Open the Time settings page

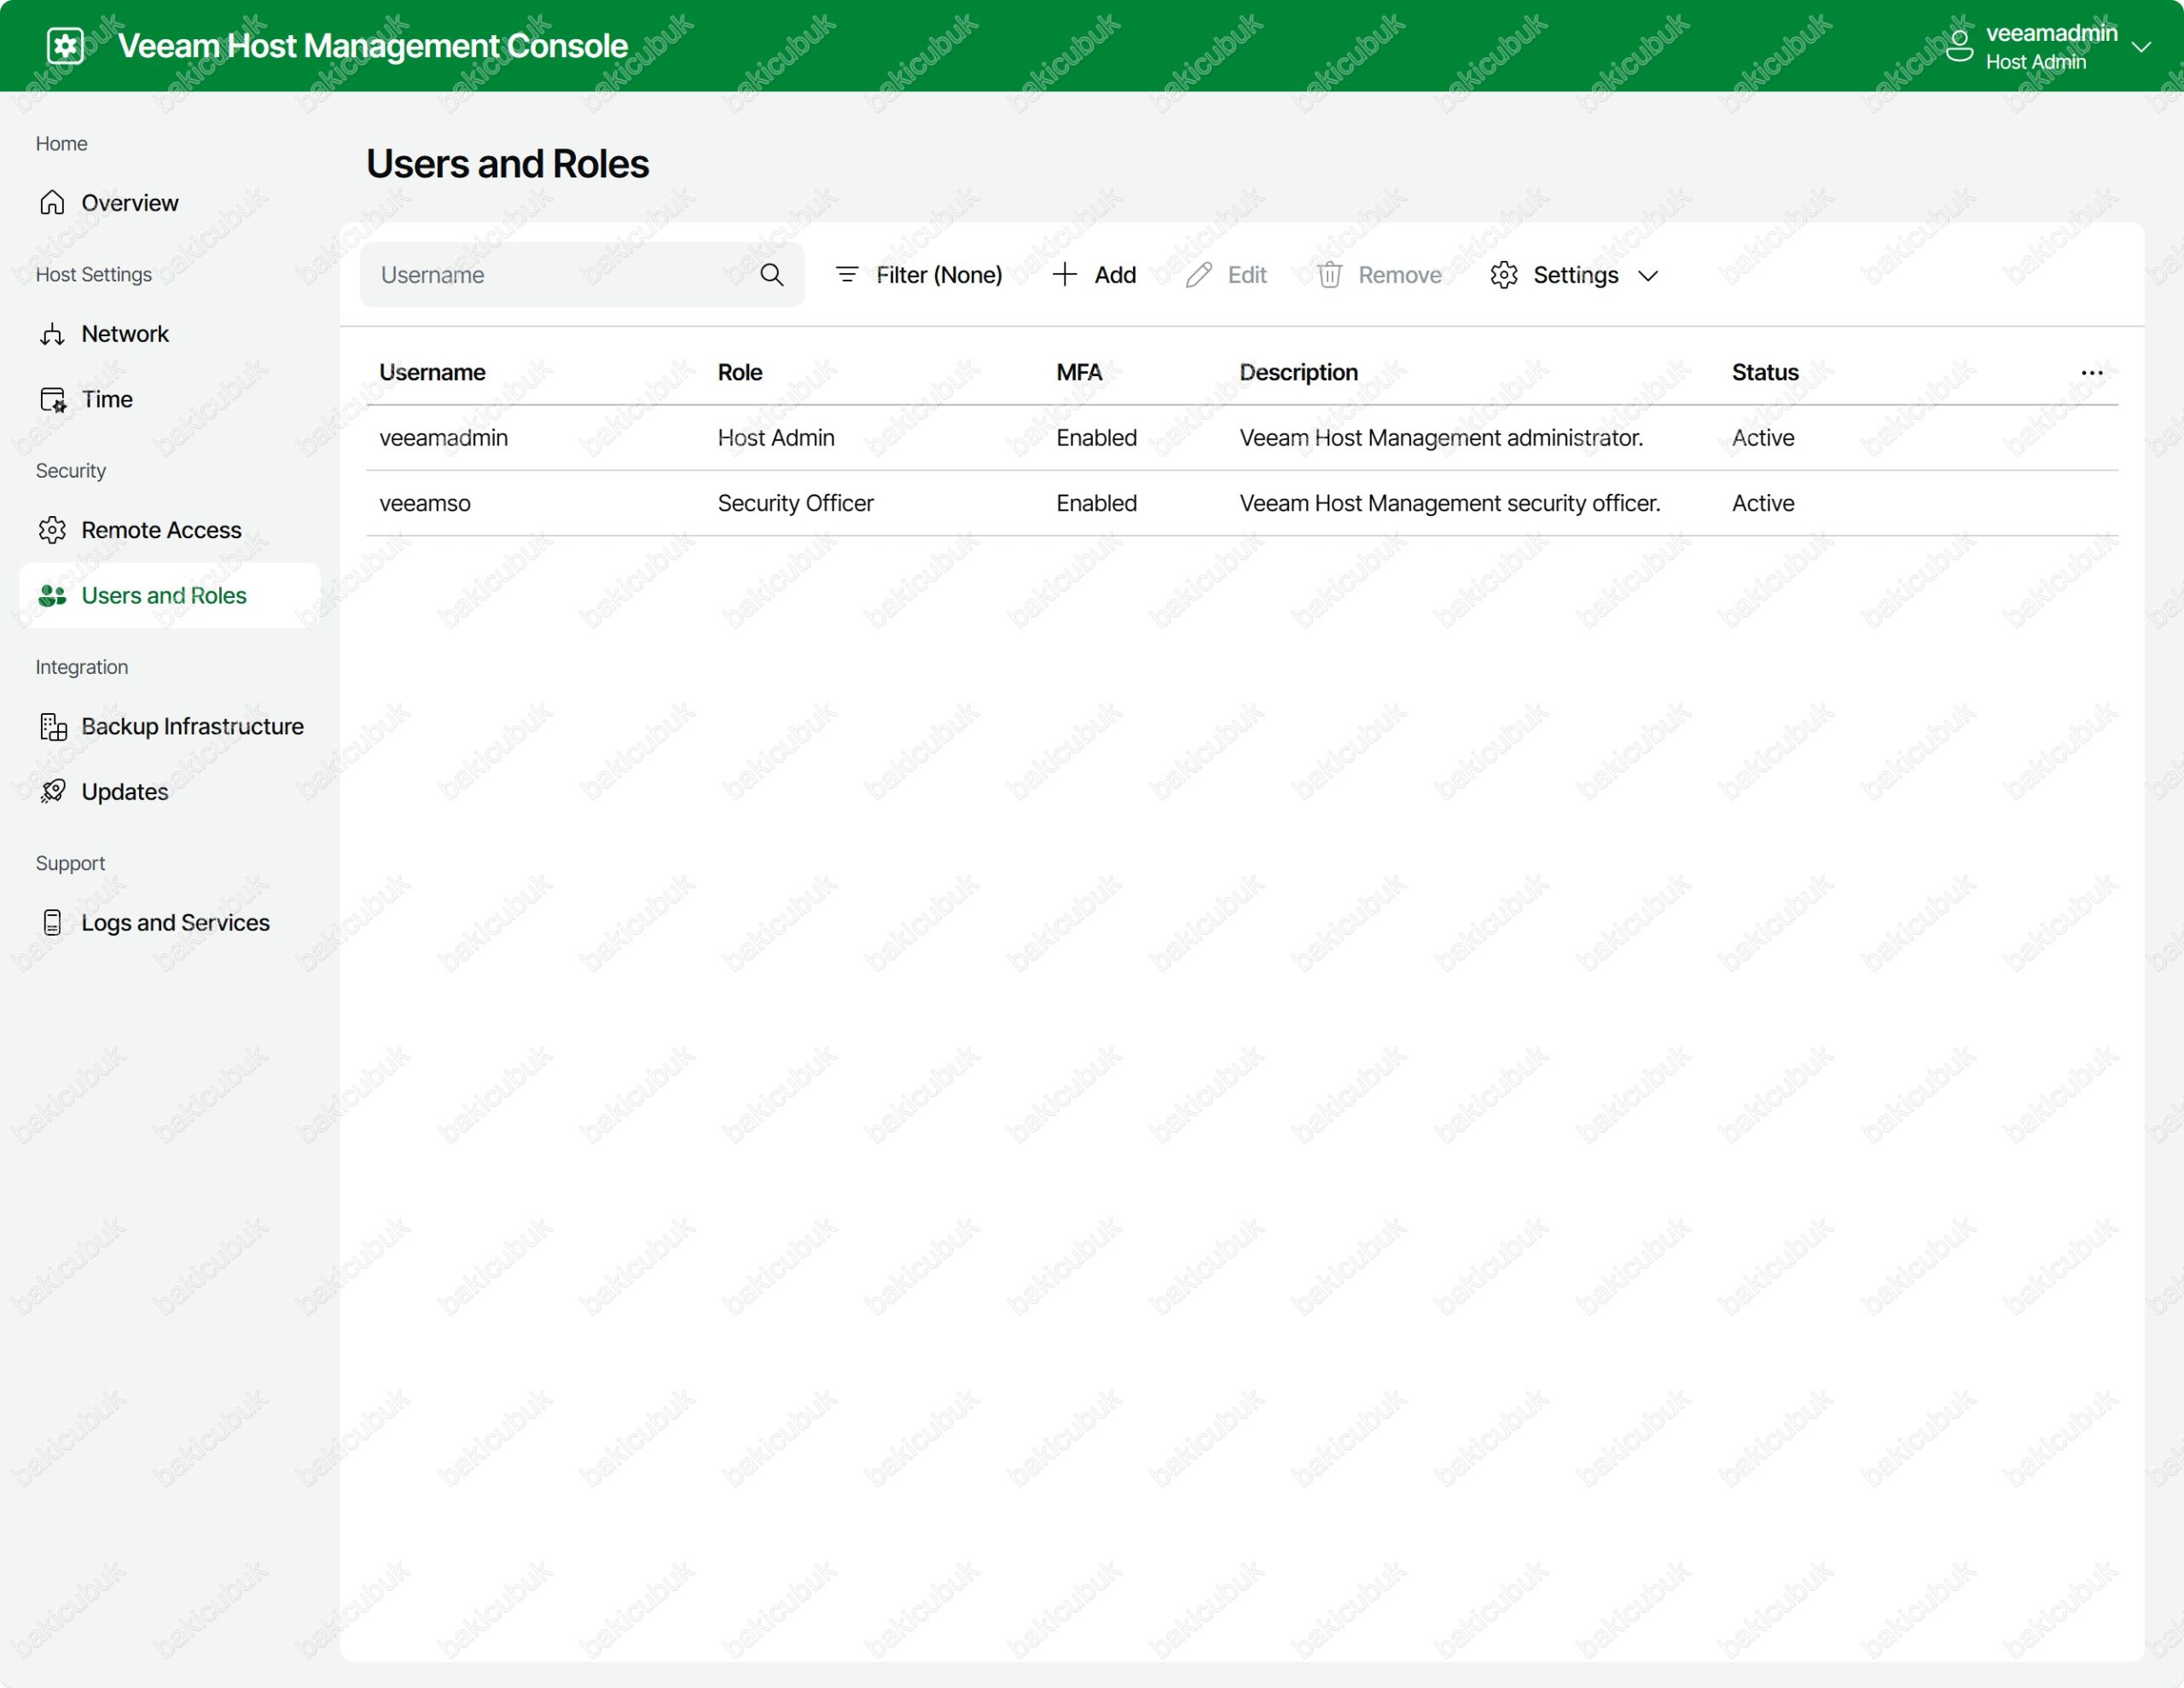[x=106, y=399]
